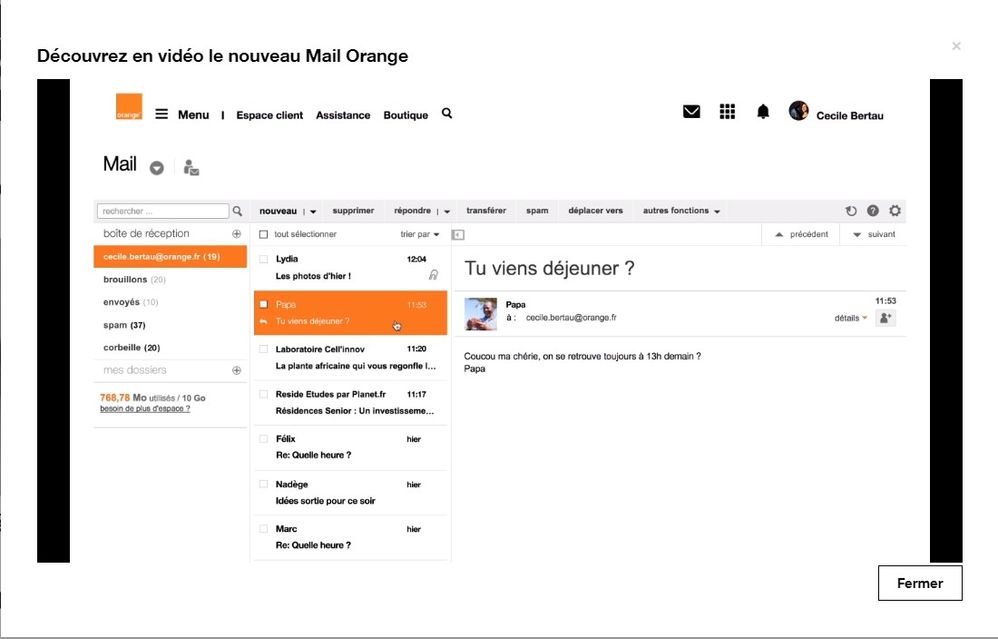Go to précédent message

pyautogui.click(x=801, y=234)
